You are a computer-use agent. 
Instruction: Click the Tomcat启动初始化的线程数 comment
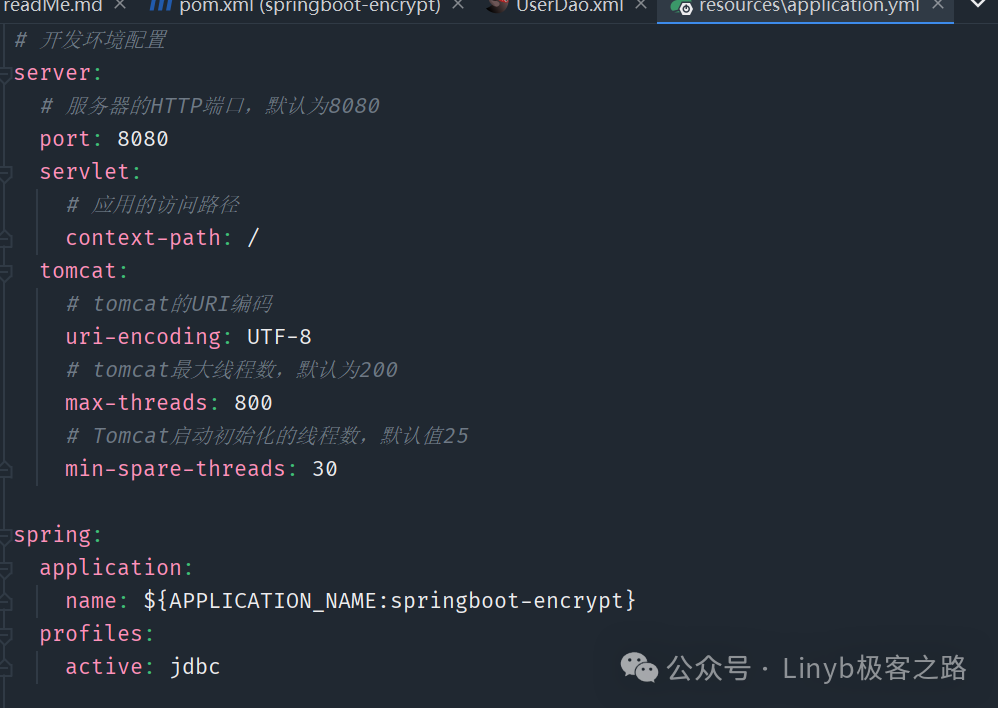267,436
